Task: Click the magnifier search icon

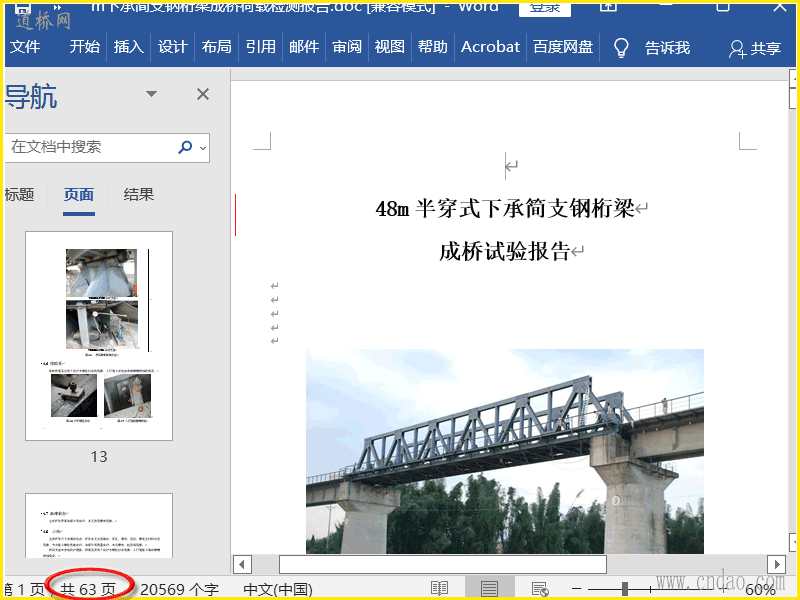Action: tap(185, 147)
